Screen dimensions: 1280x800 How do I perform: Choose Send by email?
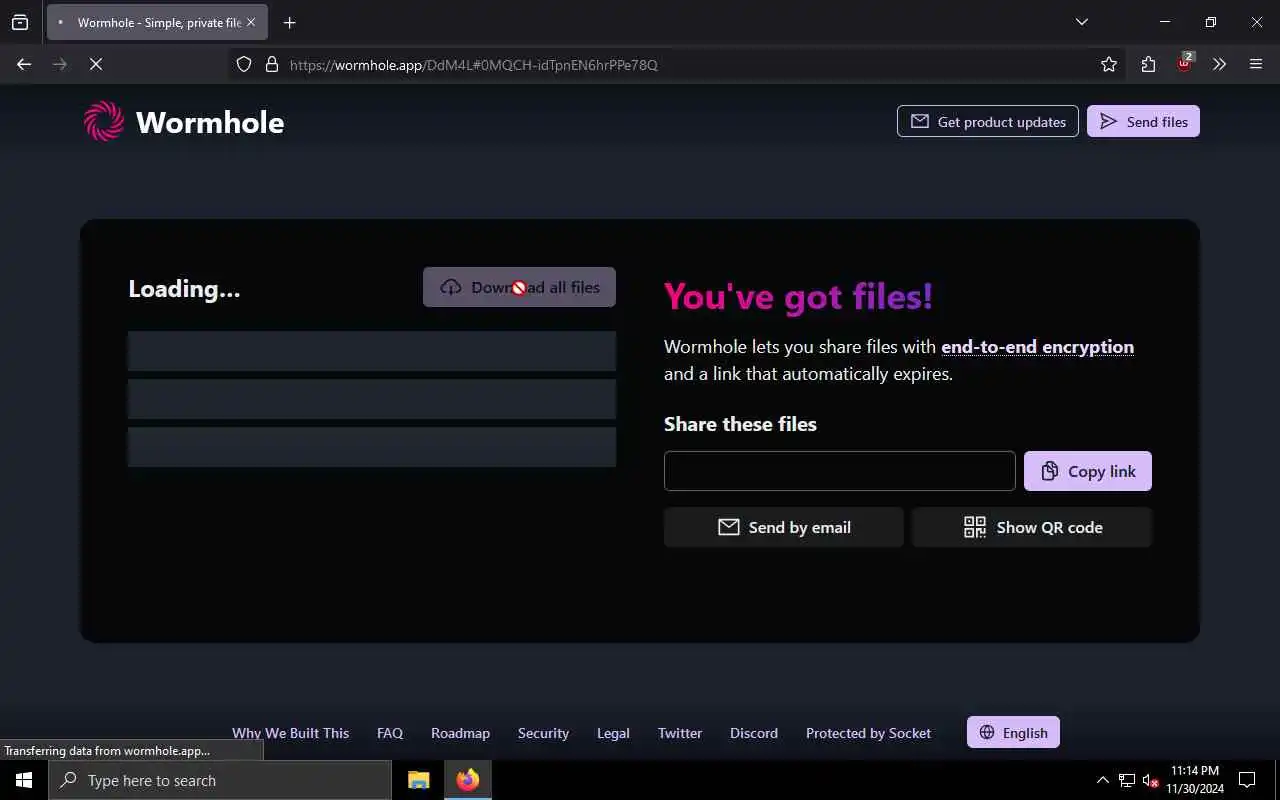coord(784,527)
